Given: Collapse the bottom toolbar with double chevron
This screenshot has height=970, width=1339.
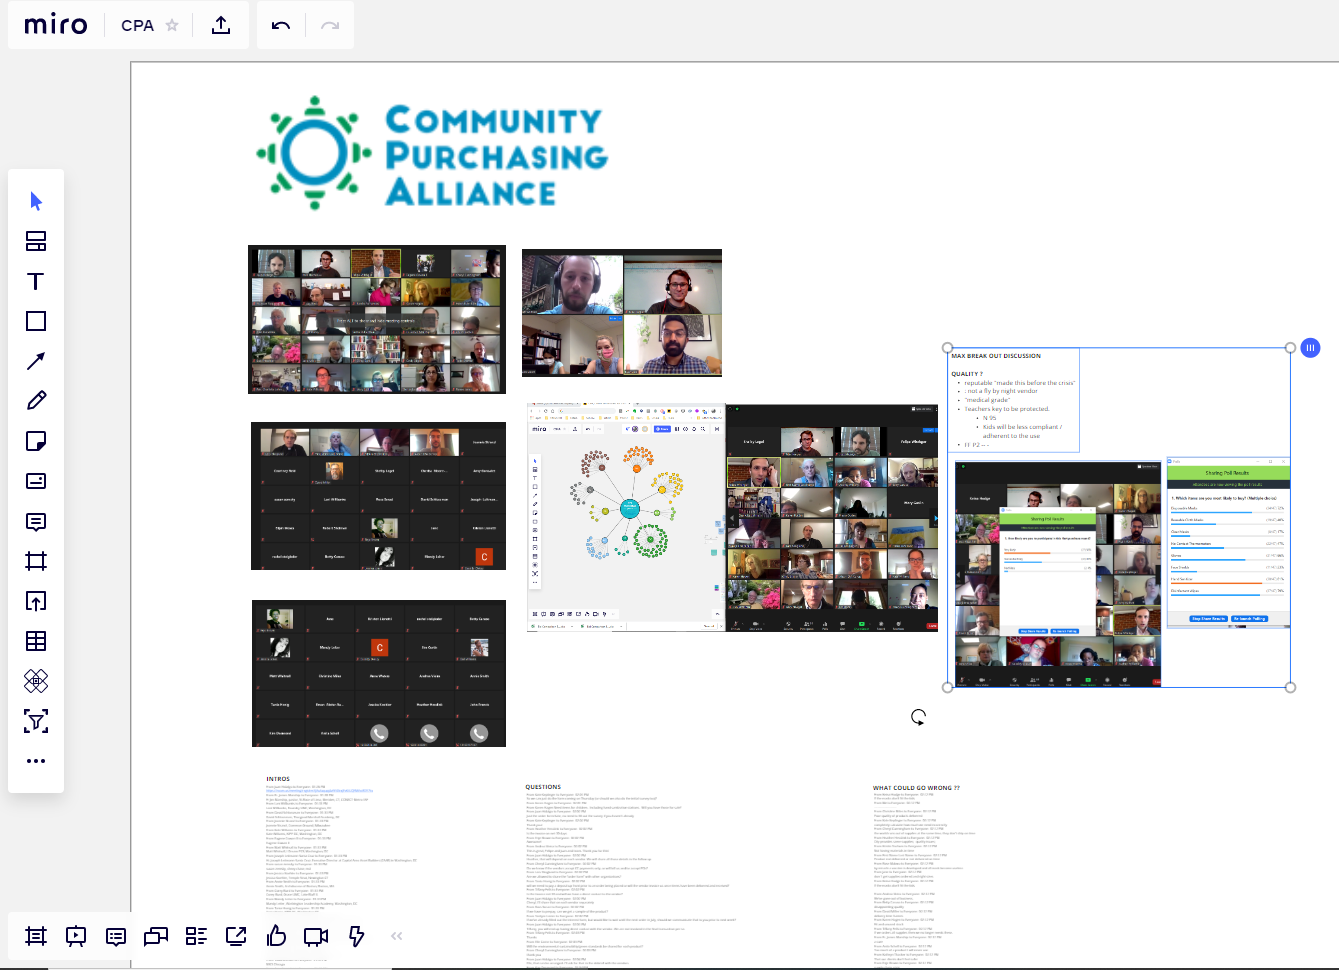Looking at the screenshot, I should (x=396, y=936).
